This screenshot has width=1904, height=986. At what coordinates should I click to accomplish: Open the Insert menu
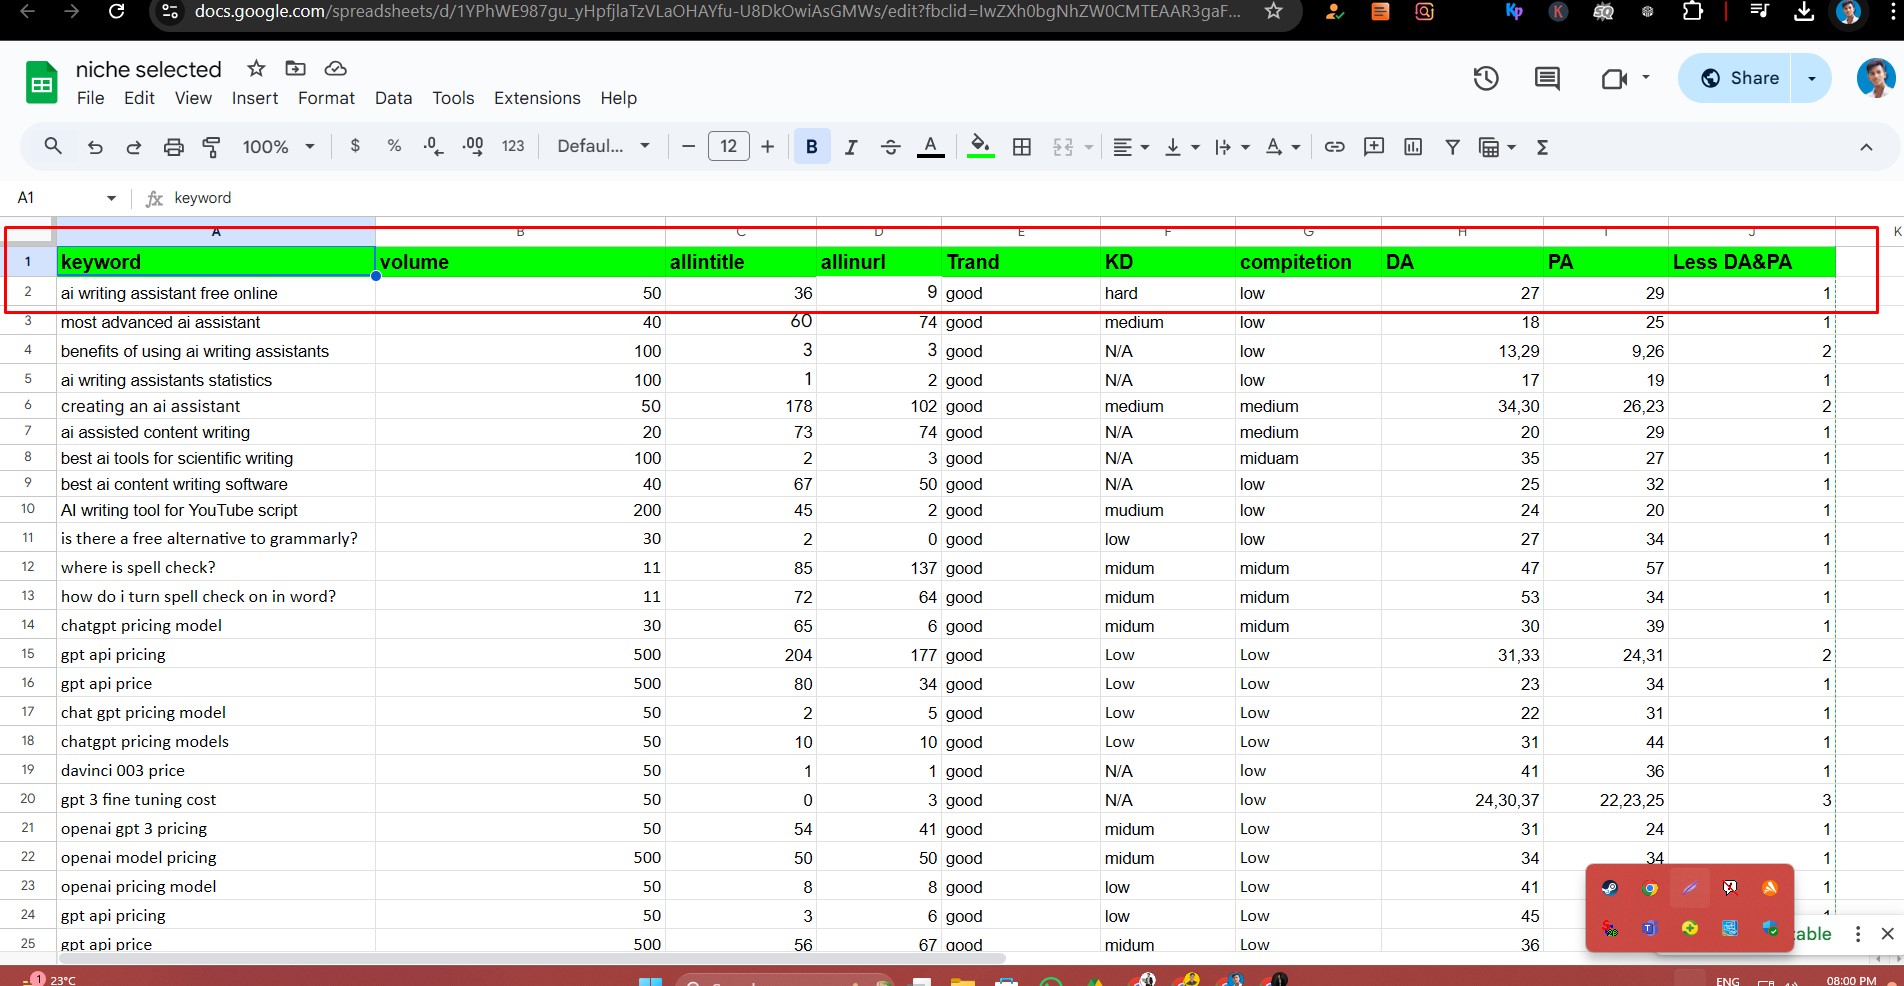pos(255,98)
